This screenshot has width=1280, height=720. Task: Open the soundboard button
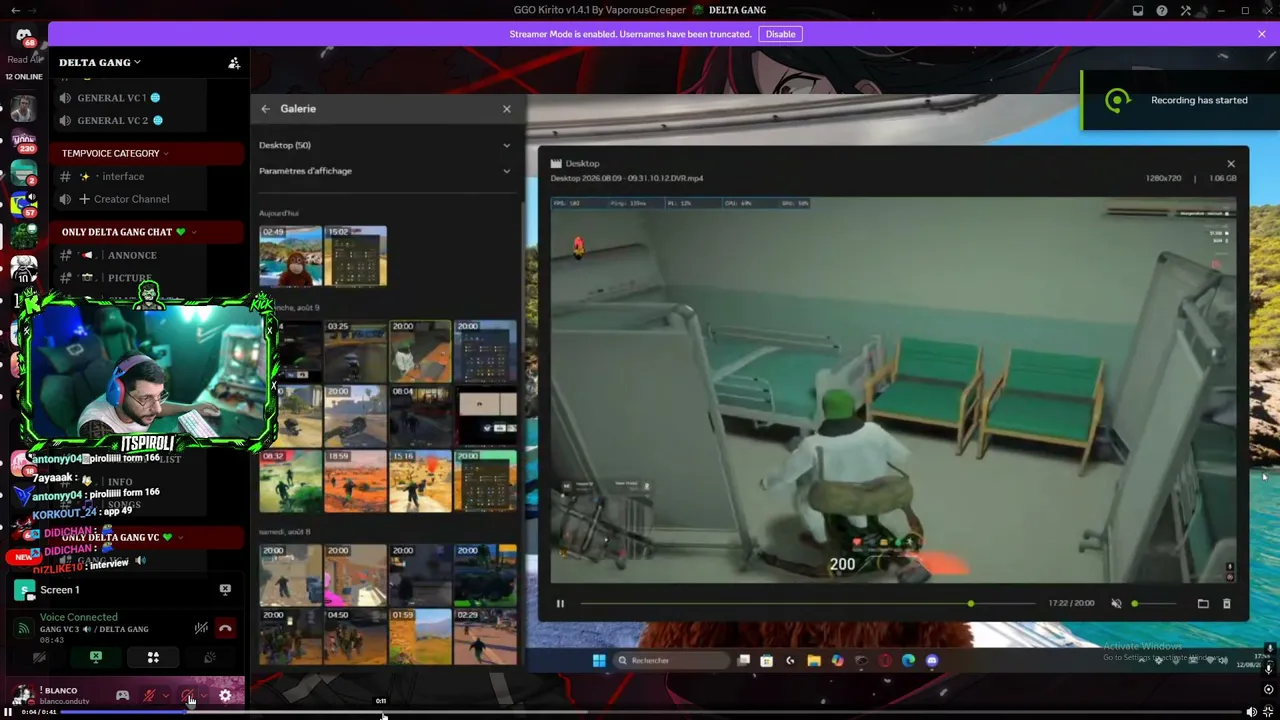(210, 657)
